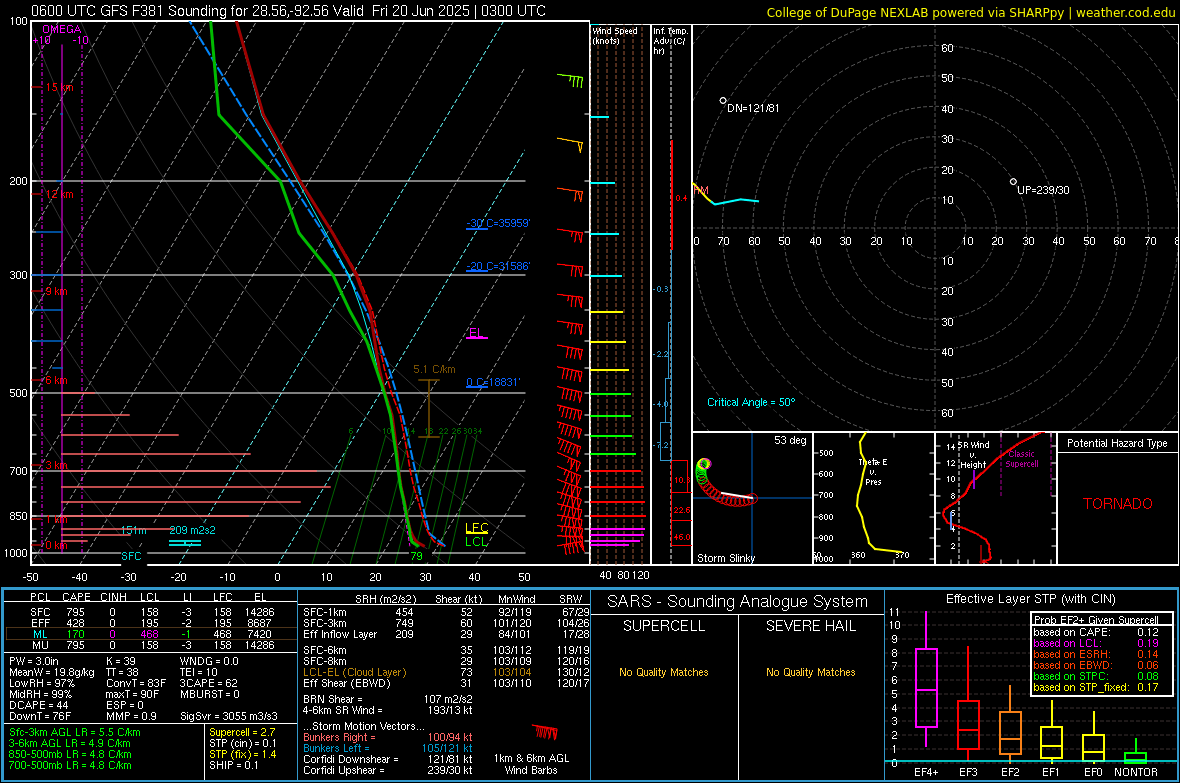Select the -30 C=35959' level label
1180x783 pixels.
coord(498,223)
